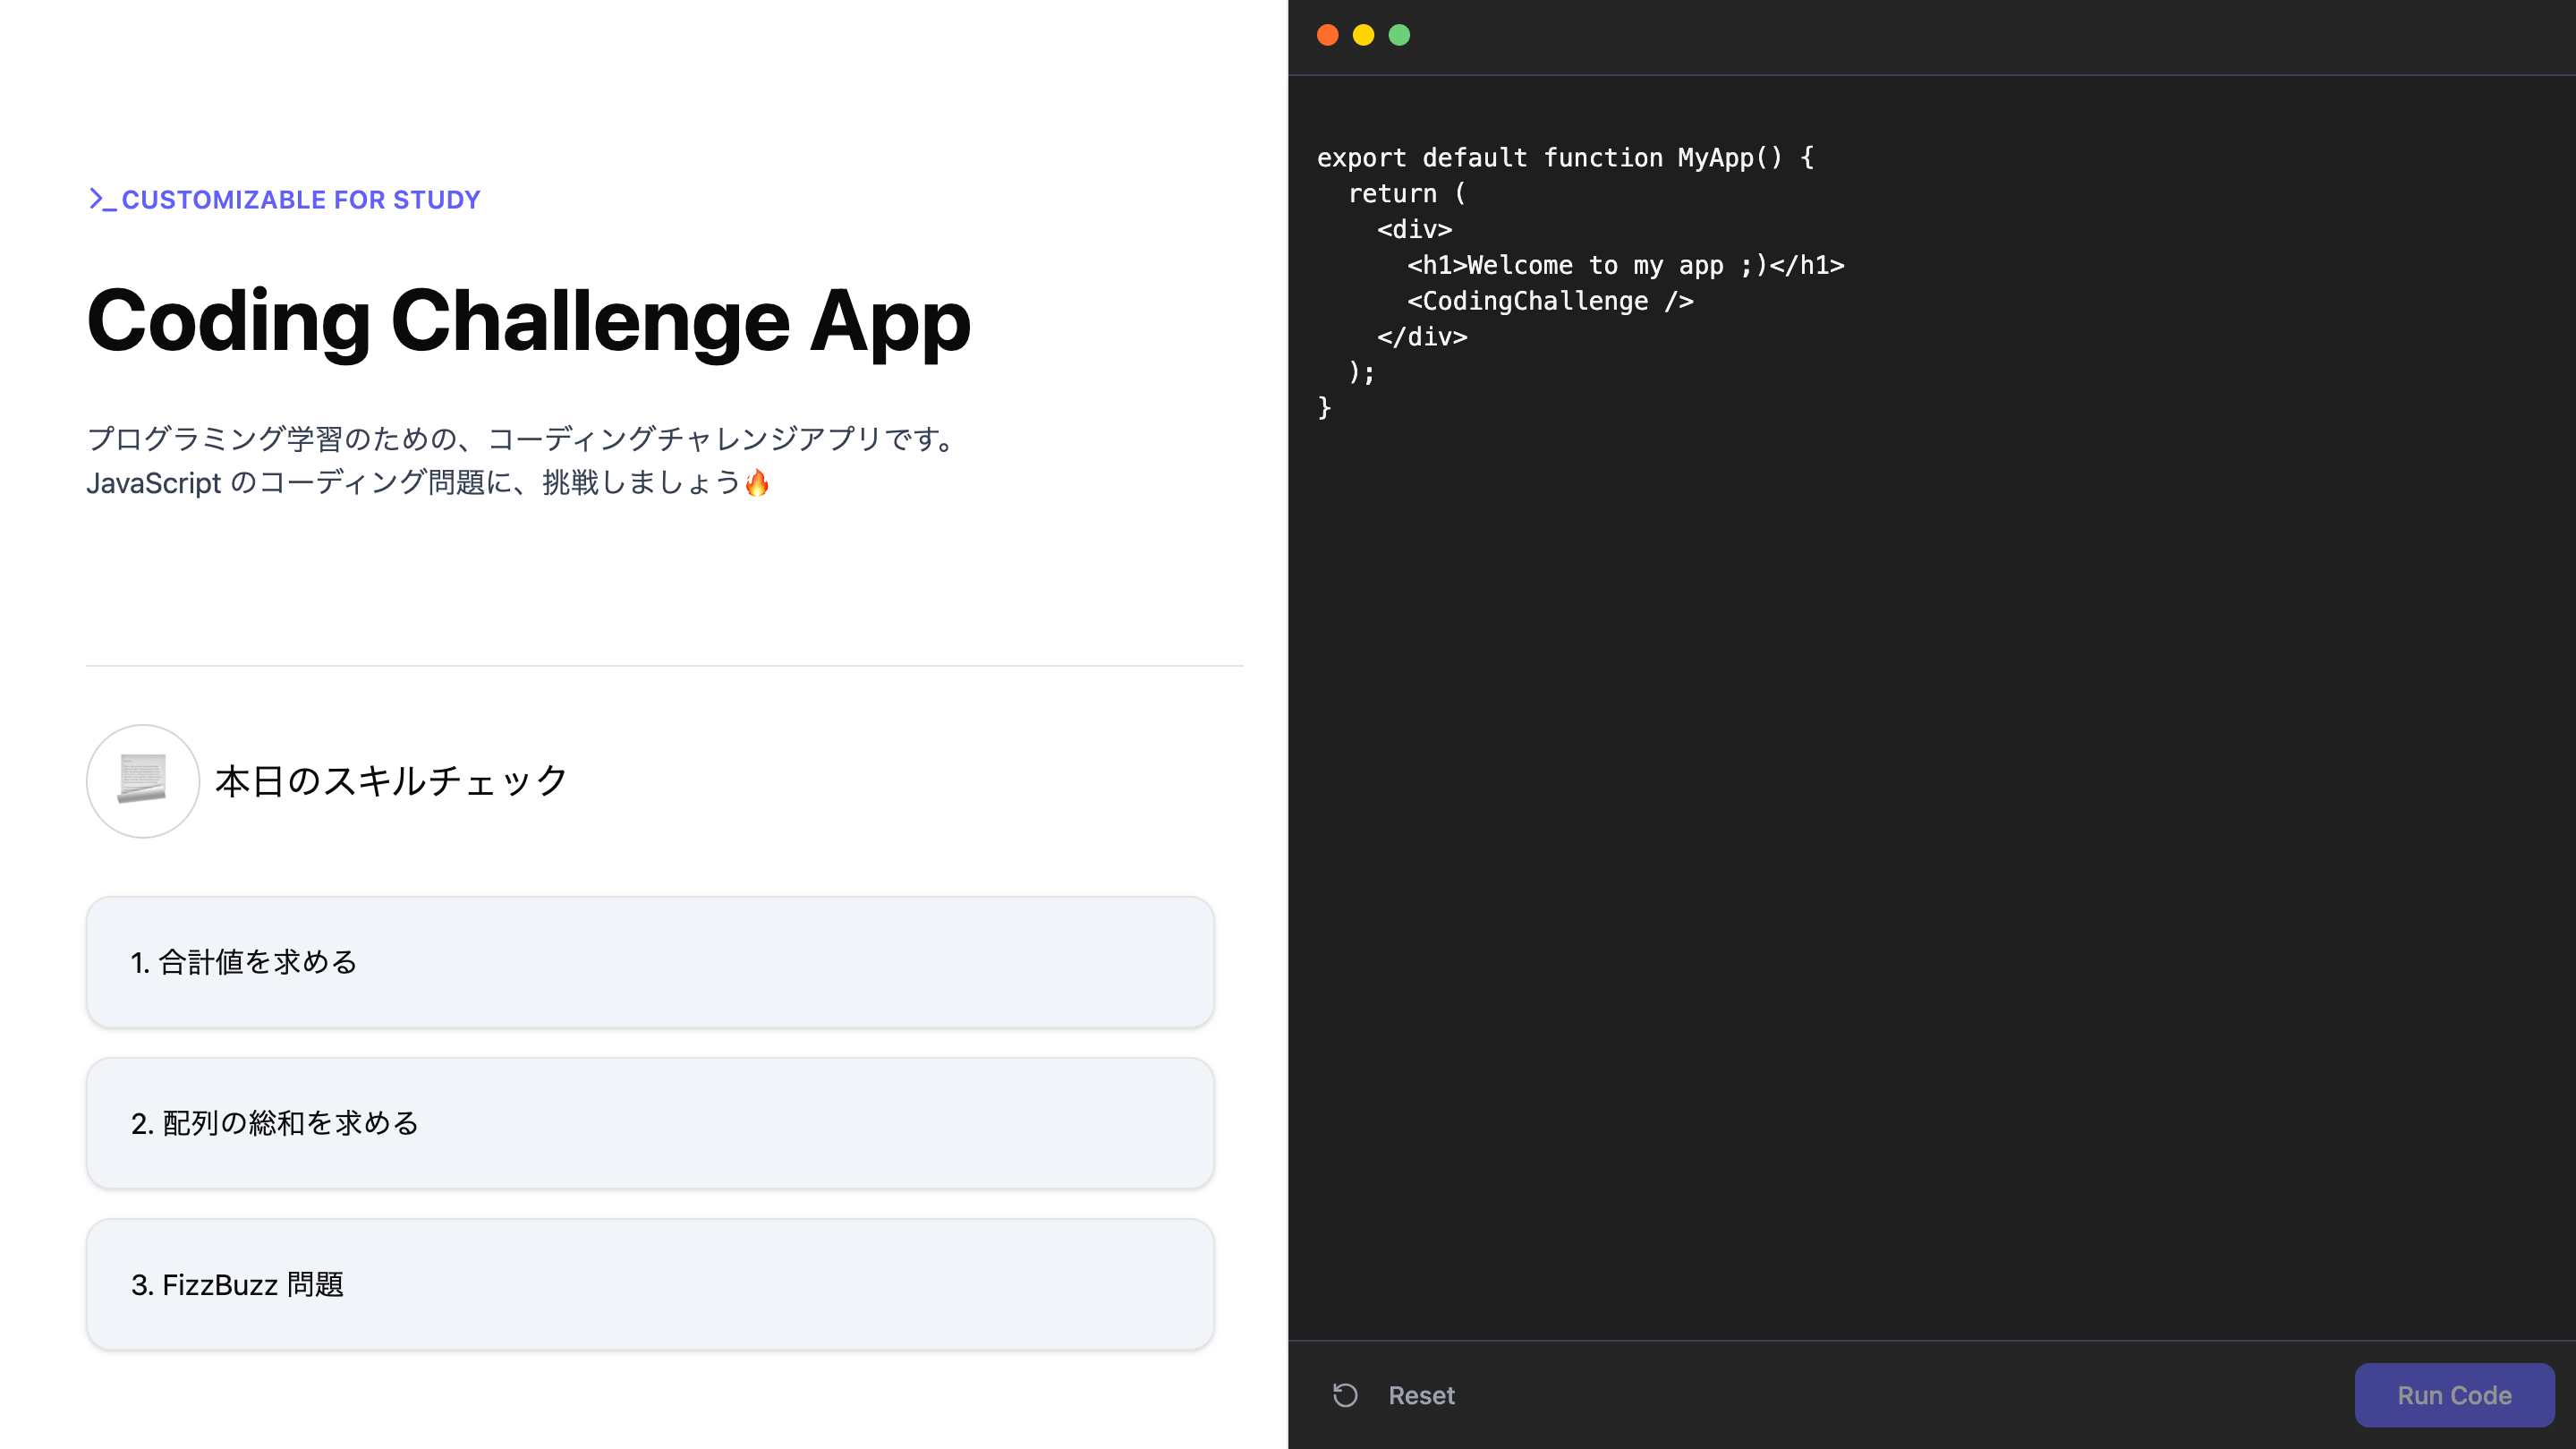Click the Reset text button
Image resolution: width=2576 pixels, height=1449 pixels.
(1421, 1395)
